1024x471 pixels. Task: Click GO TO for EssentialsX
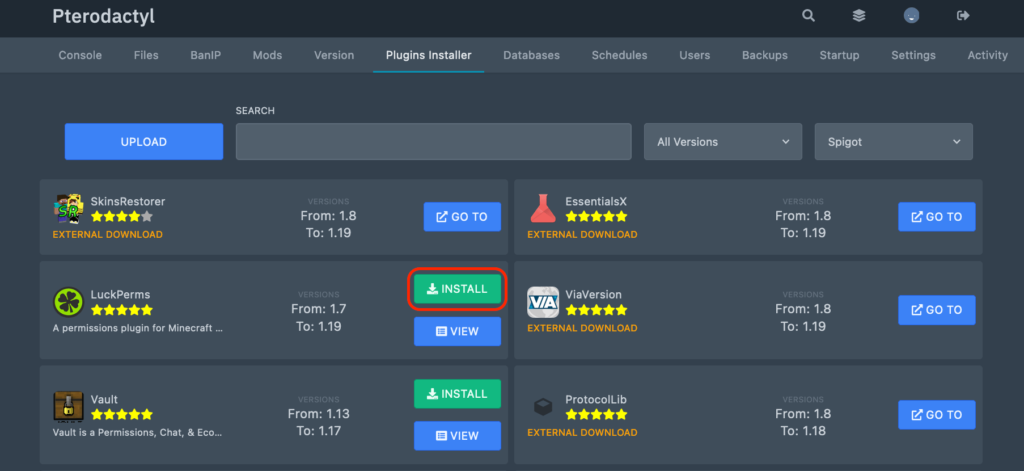click(936, 217)
